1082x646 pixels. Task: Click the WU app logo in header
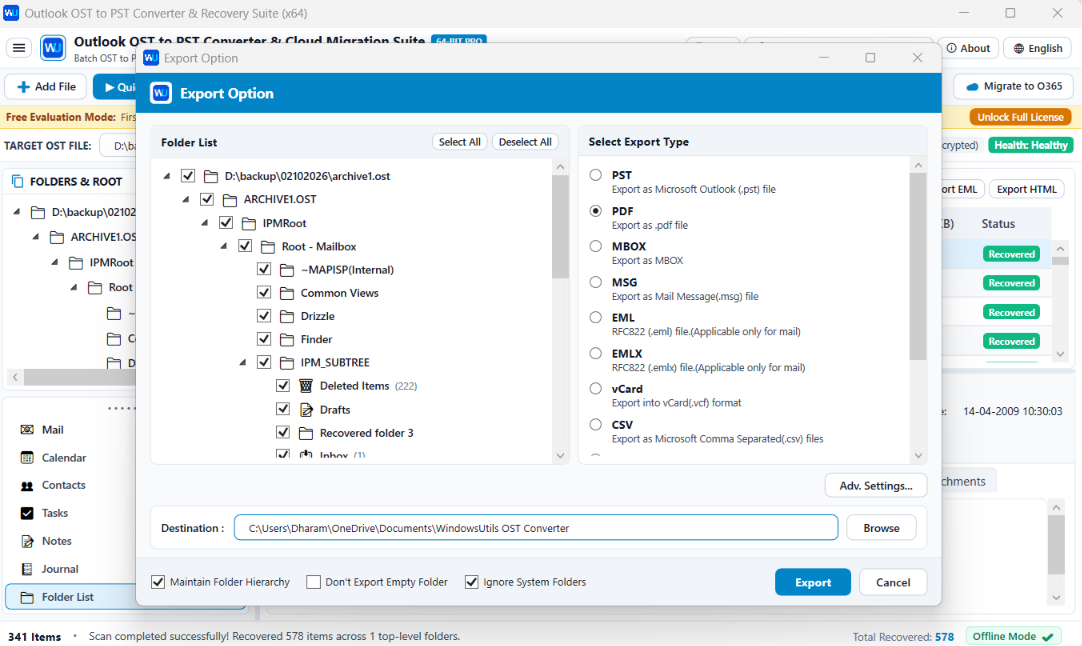click(53, 48)
